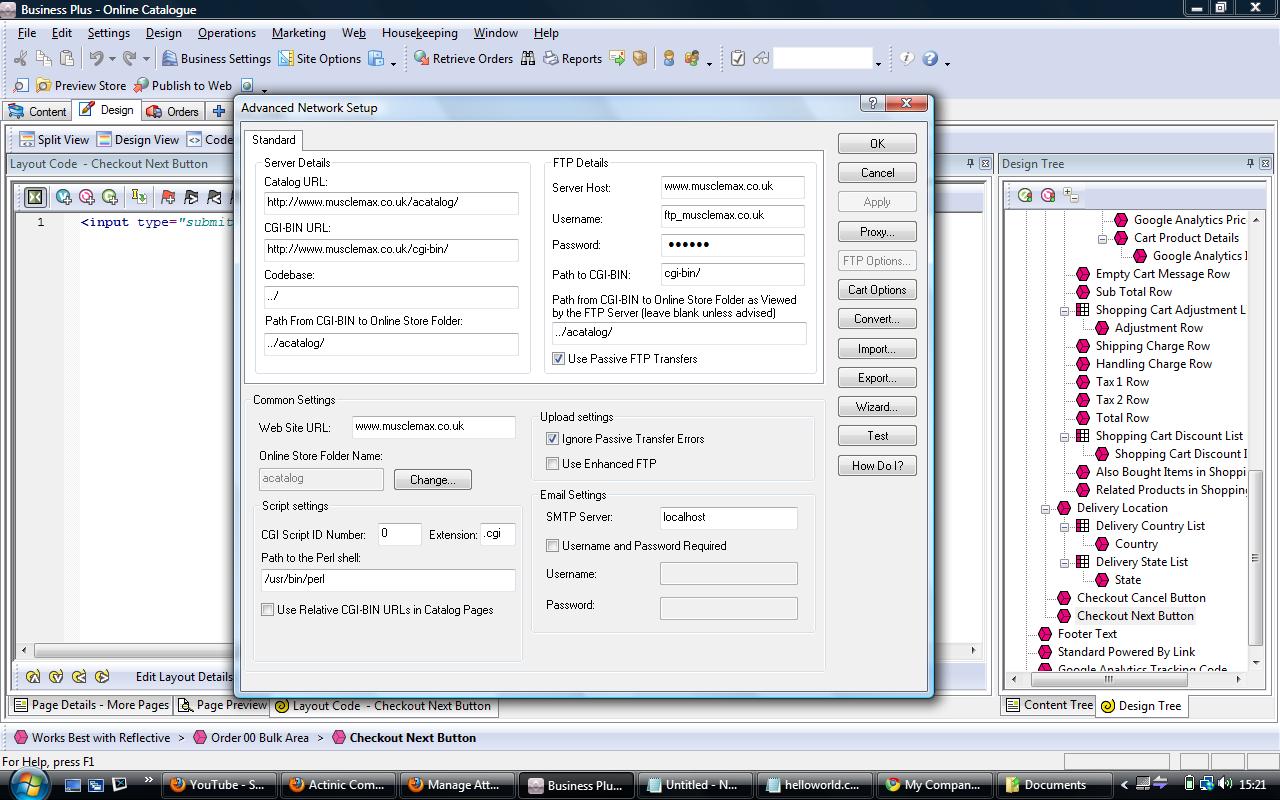Click the Preview Store icon
Viewport: 1280px width, 800px height.
pos(43,86)
